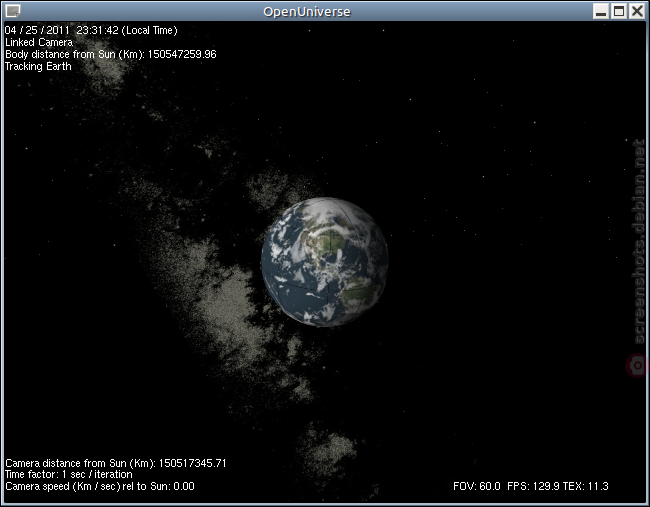650x507 pixels.
Task: Click the 'FOV: 60.0' value
Action: [477, 486]
